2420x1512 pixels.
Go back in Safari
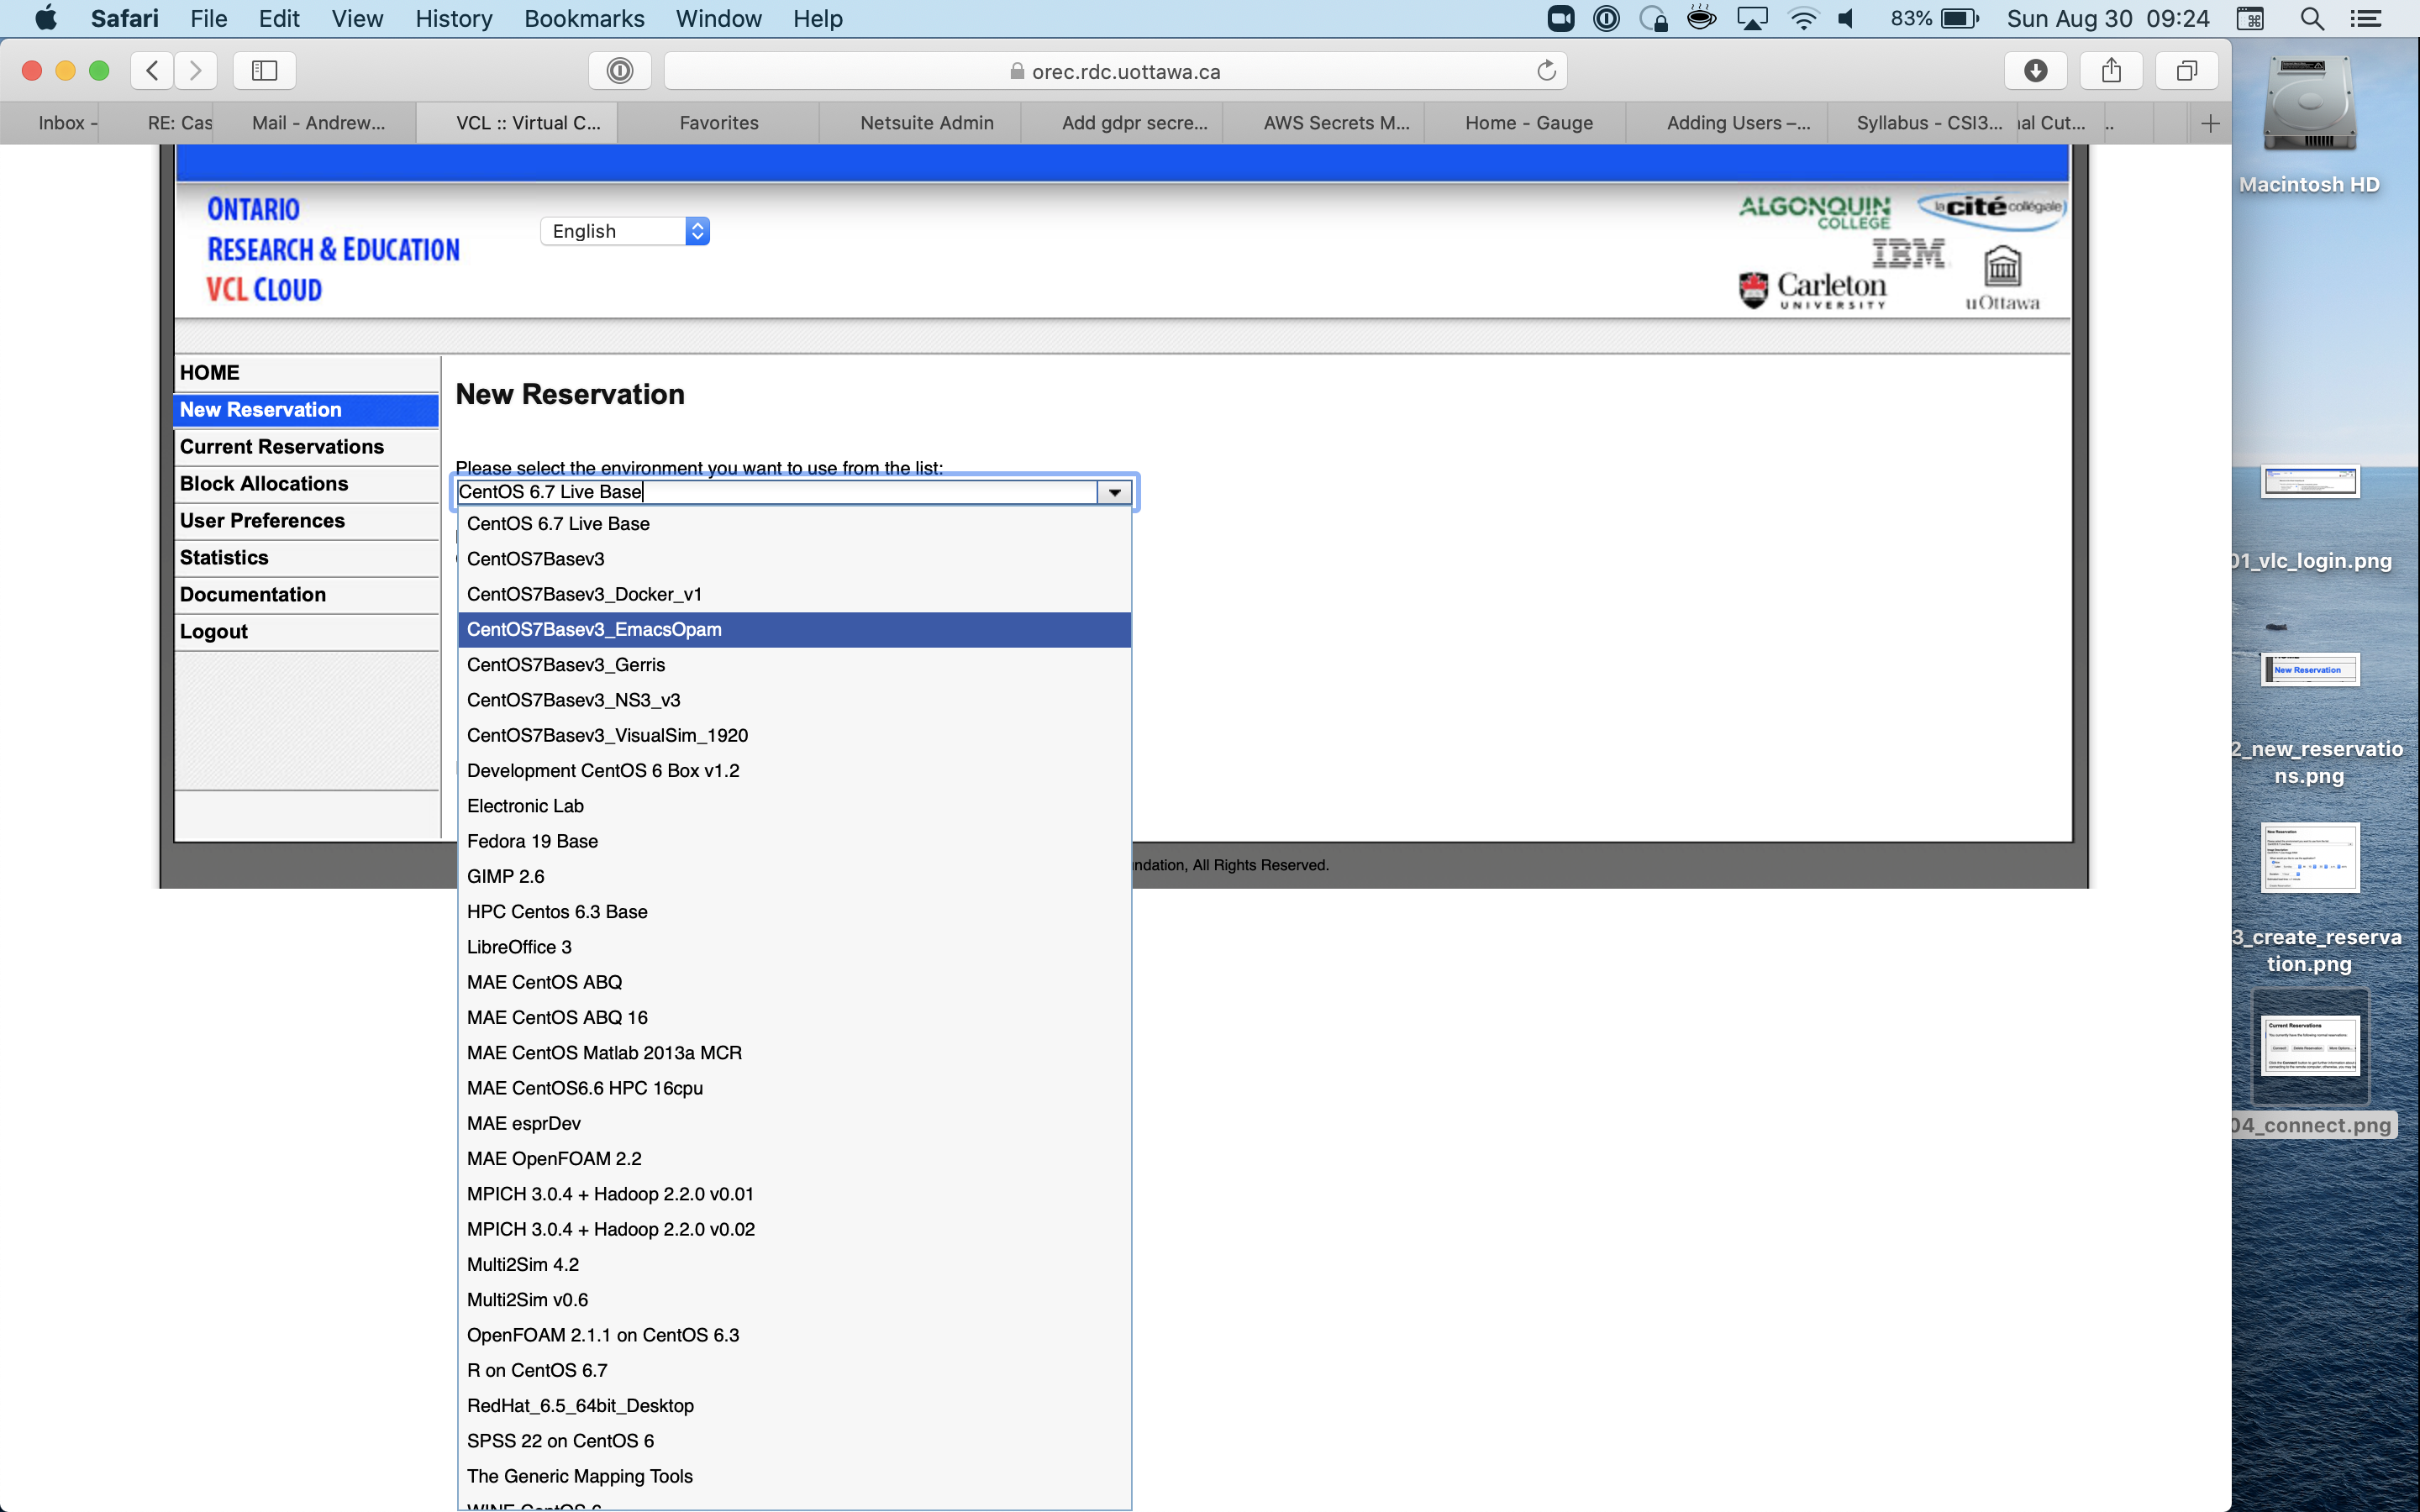[152, 71]
